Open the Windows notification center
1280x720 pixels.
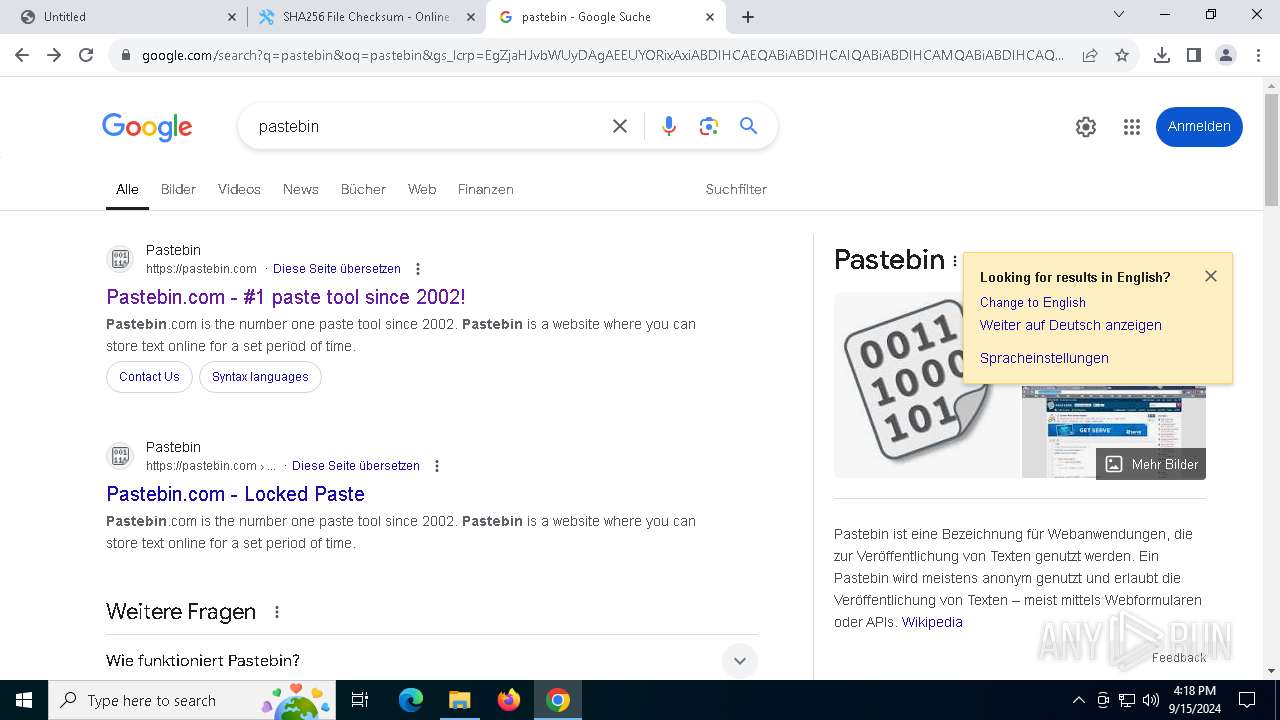1247,700
